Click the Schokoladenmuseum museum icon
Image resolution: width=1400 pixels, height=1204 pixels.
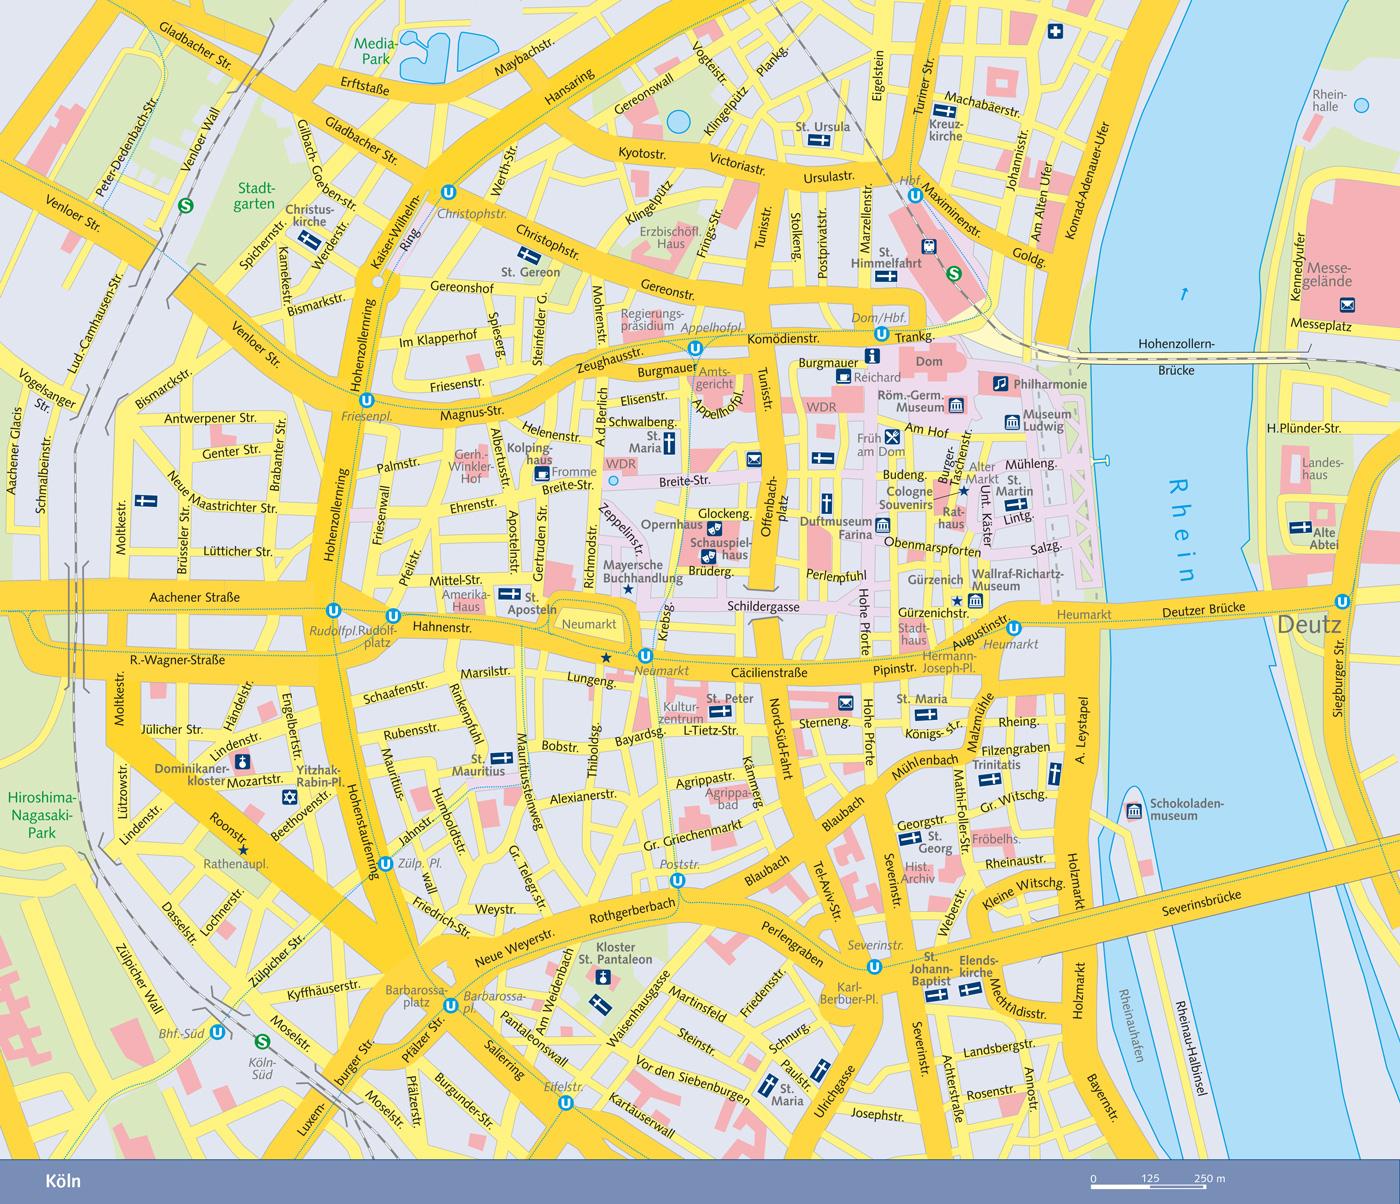1133,810
